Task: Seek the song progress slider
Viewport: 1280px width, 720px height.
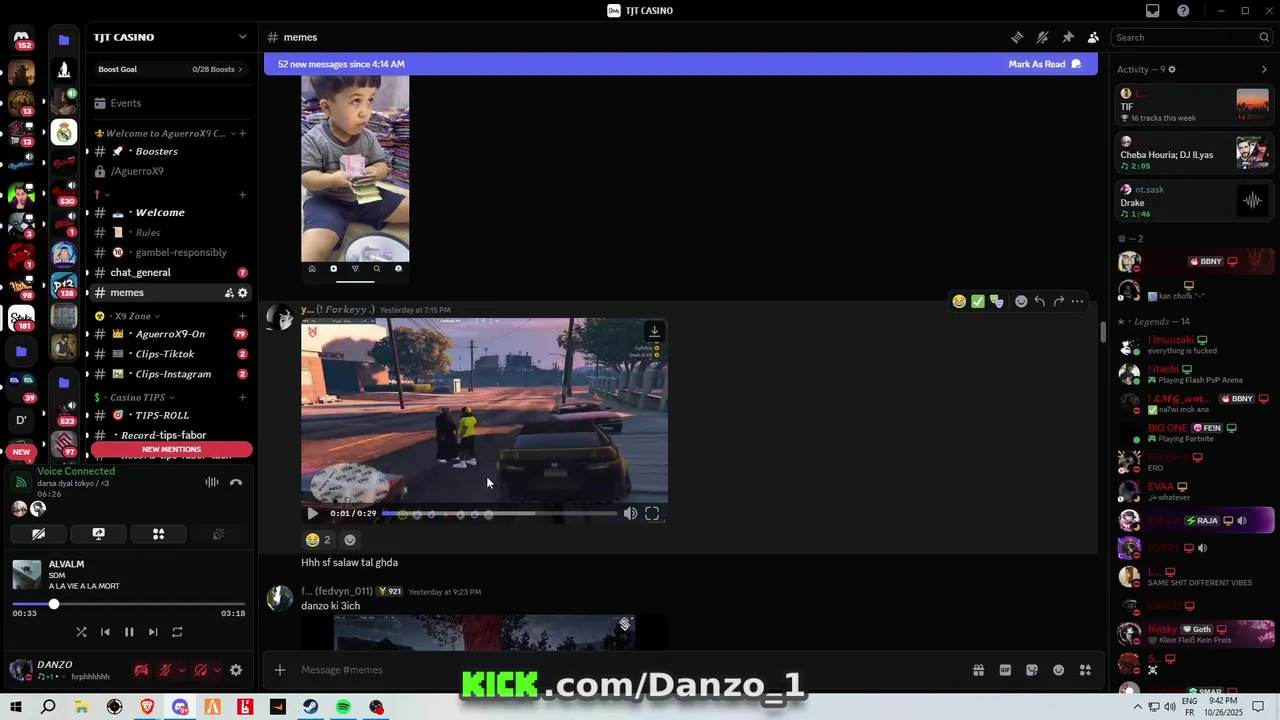Action: point(129,604)
